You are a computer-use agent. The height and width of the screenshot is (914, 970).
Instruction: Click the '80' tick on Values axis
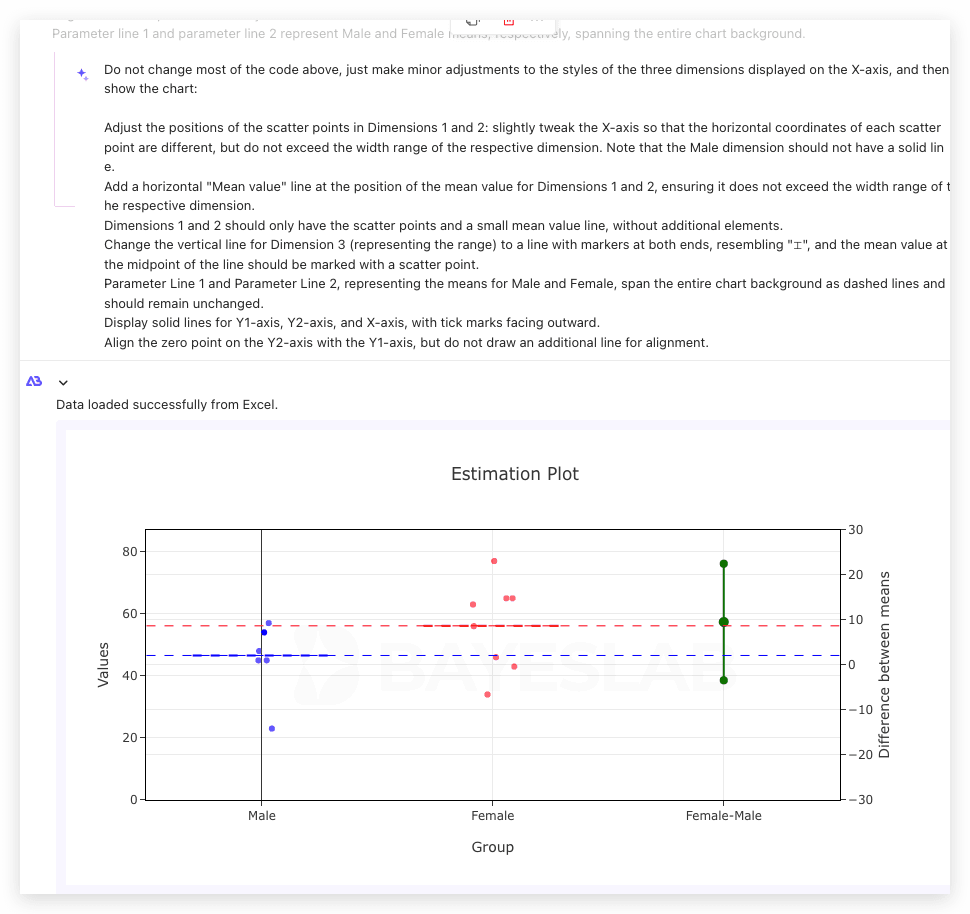(x=130, y=552)
